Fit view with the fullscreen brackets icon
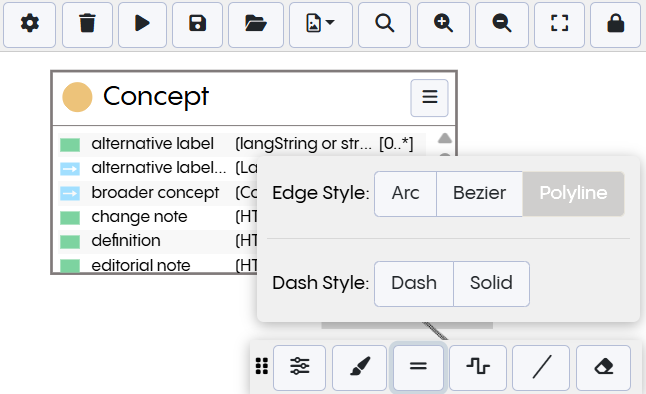The height and width of the screenshot is (394, 646). (559, 25)
